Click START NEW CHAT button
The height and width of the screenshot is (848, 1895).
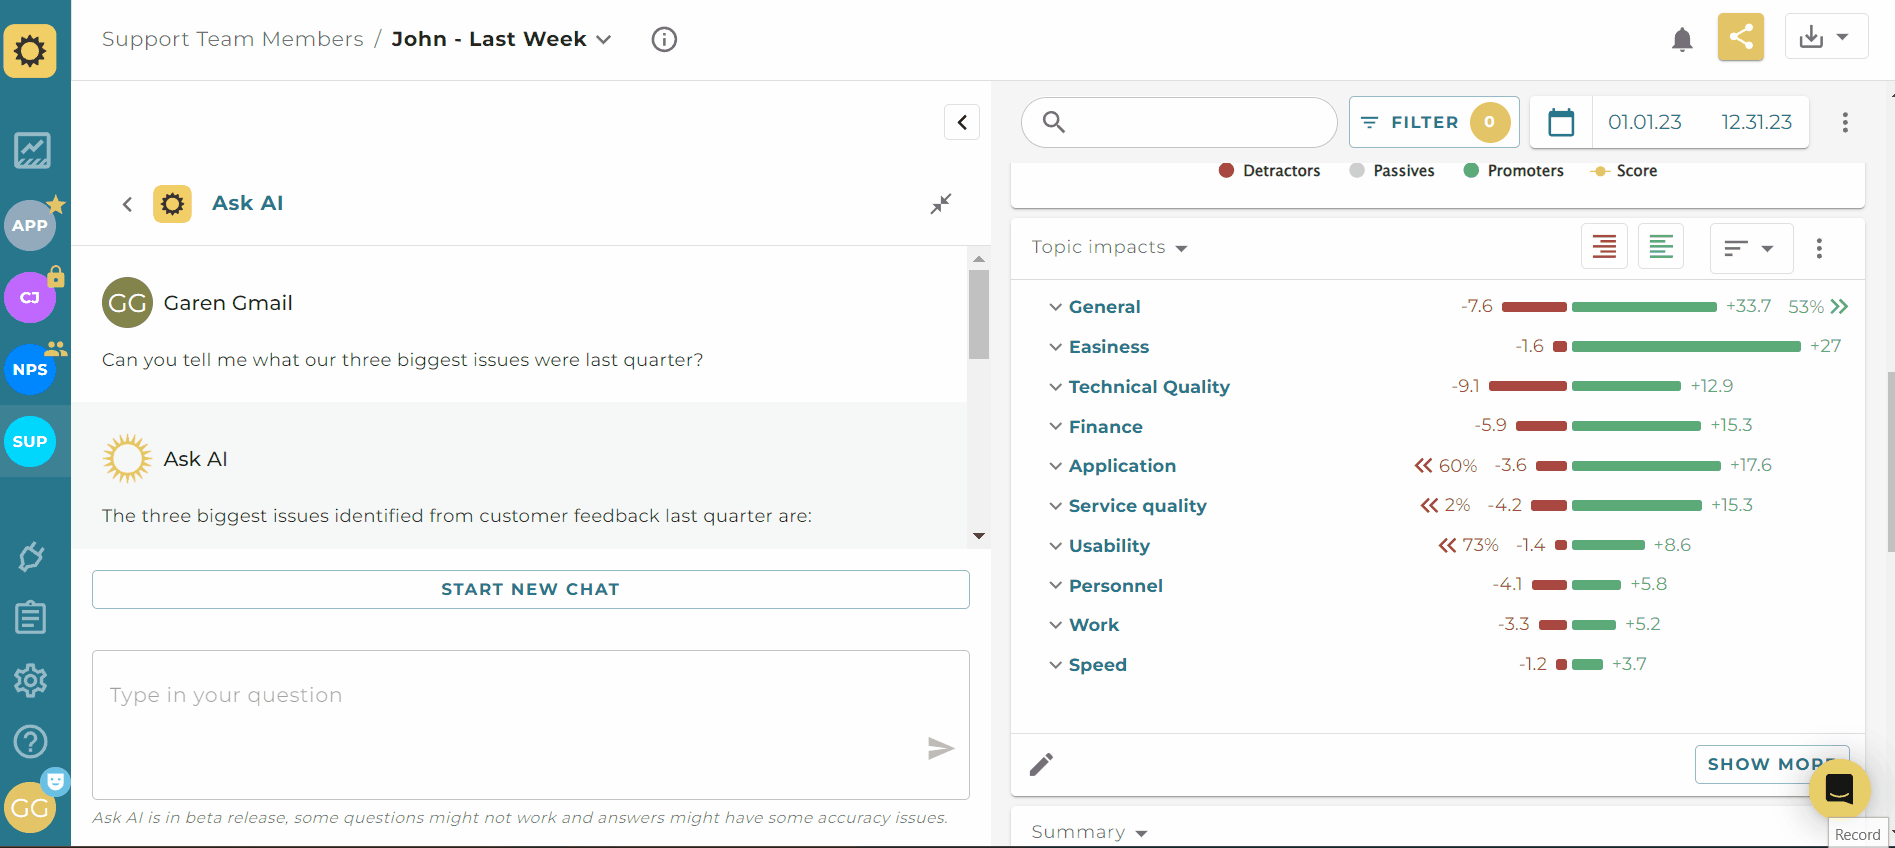click(x=531, y=589)
